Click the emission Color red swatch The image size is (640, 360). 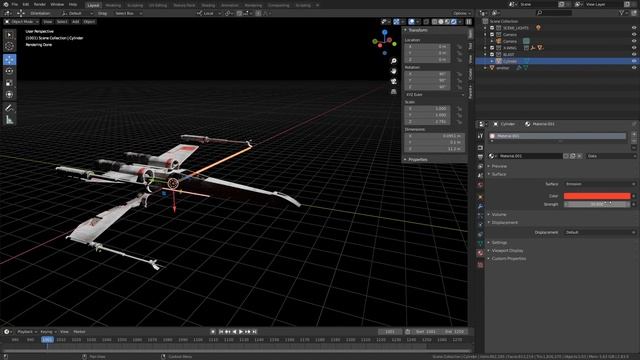coord(597,196)
